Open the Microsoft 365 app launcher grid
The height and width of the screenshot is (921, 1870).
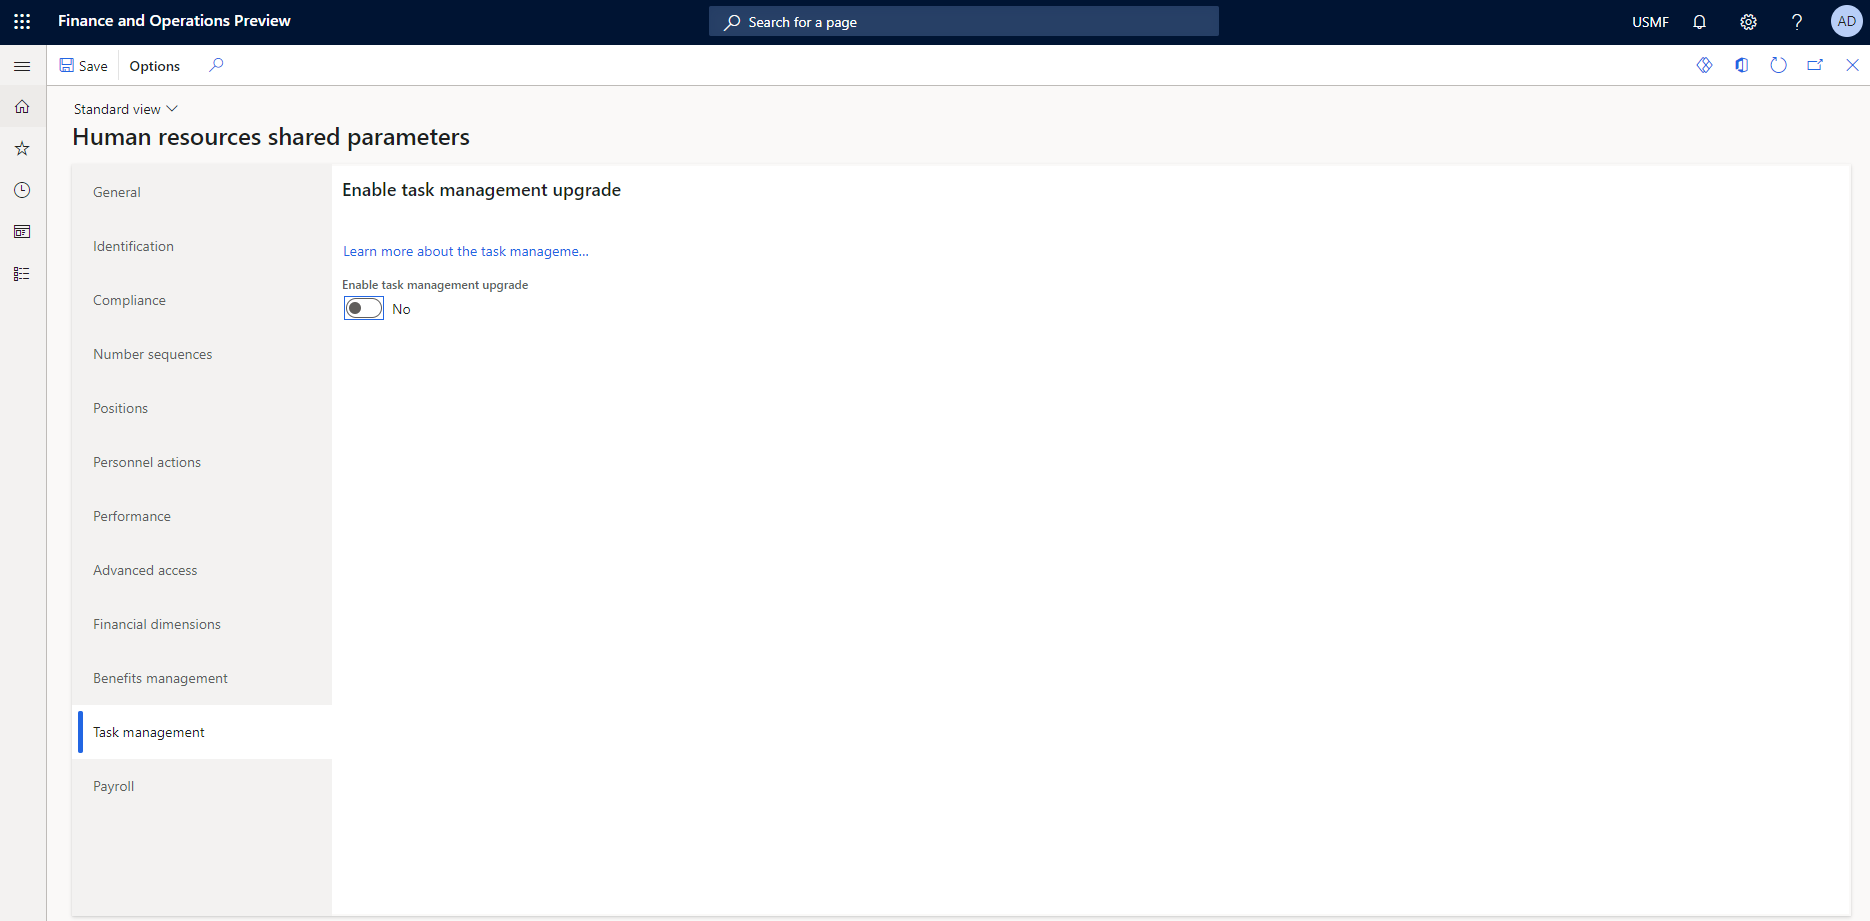(x=21, y=21)
